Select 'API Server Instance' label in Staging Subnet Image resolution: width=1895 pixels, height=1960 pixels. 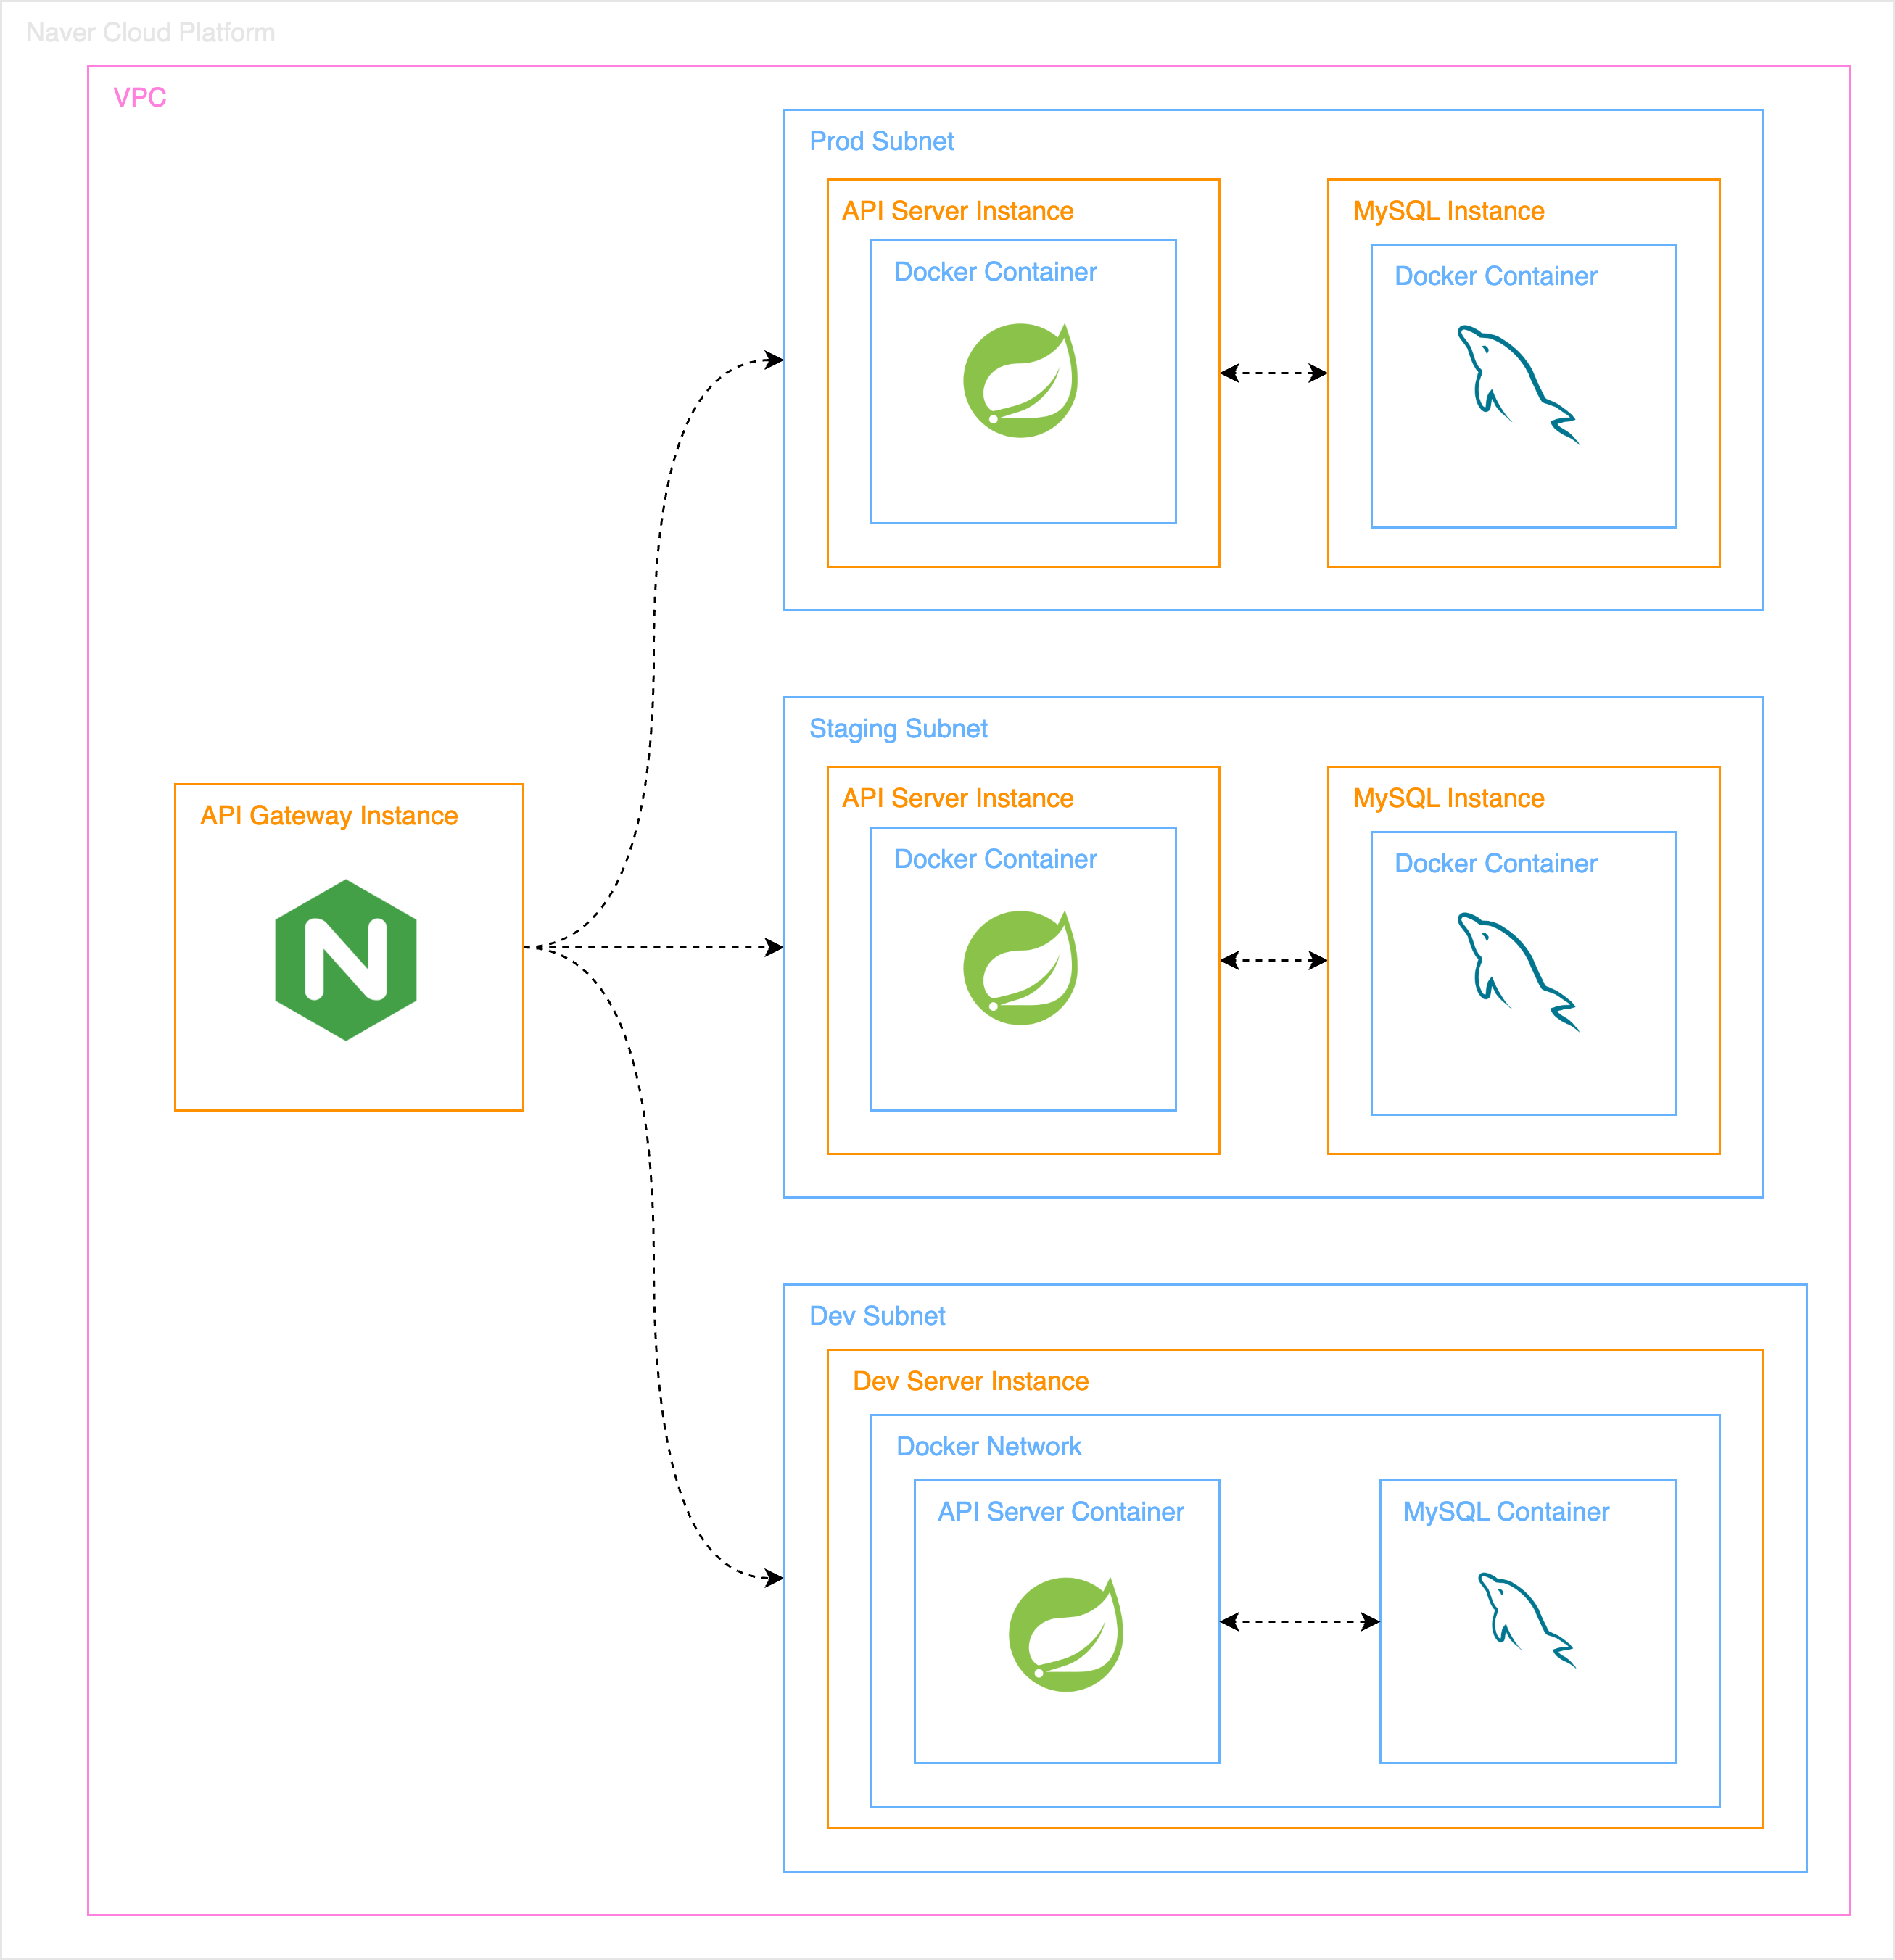(x=957, y=798)
